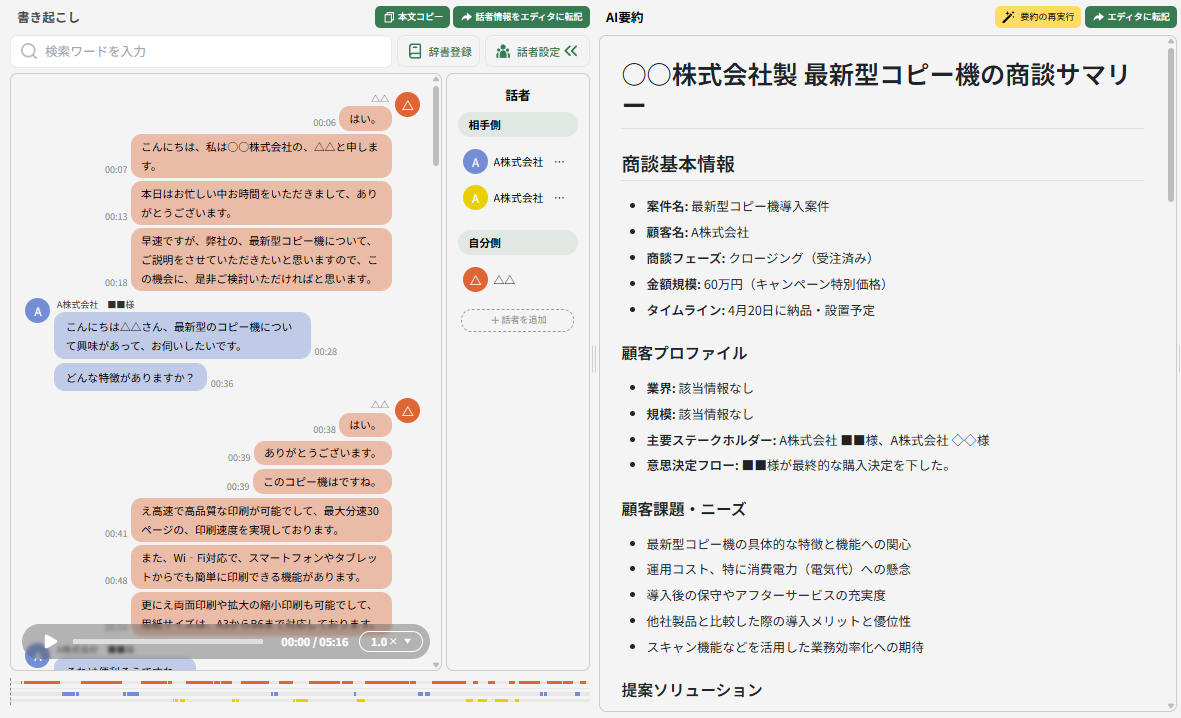Click the book icon on 辞書登録 button
The width and height of the screenshot is (1181, 718).
pos(415,50)
